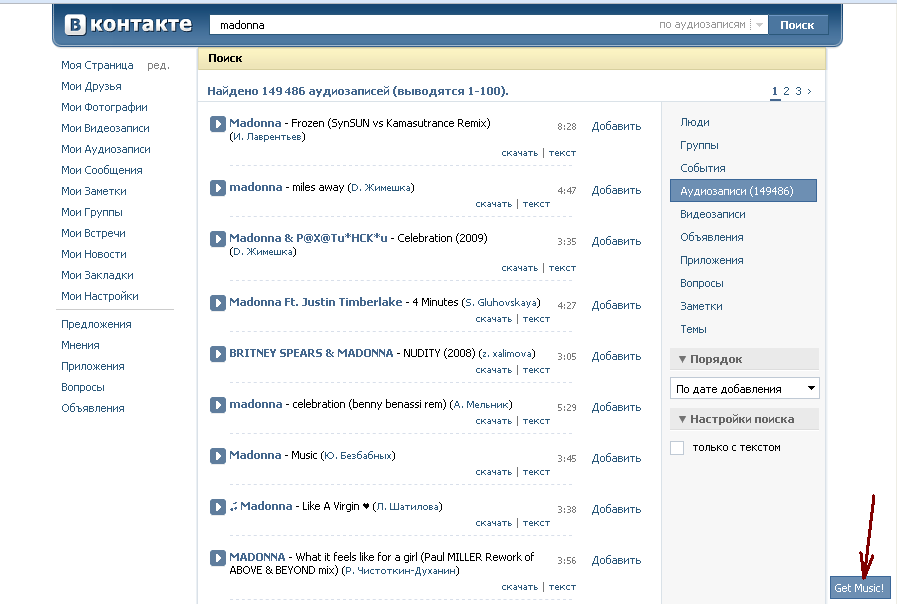Open uploader S. Gluhovskaya profile link
The image size is (897, 604).
pyautogui.click(x=501, y=303)
